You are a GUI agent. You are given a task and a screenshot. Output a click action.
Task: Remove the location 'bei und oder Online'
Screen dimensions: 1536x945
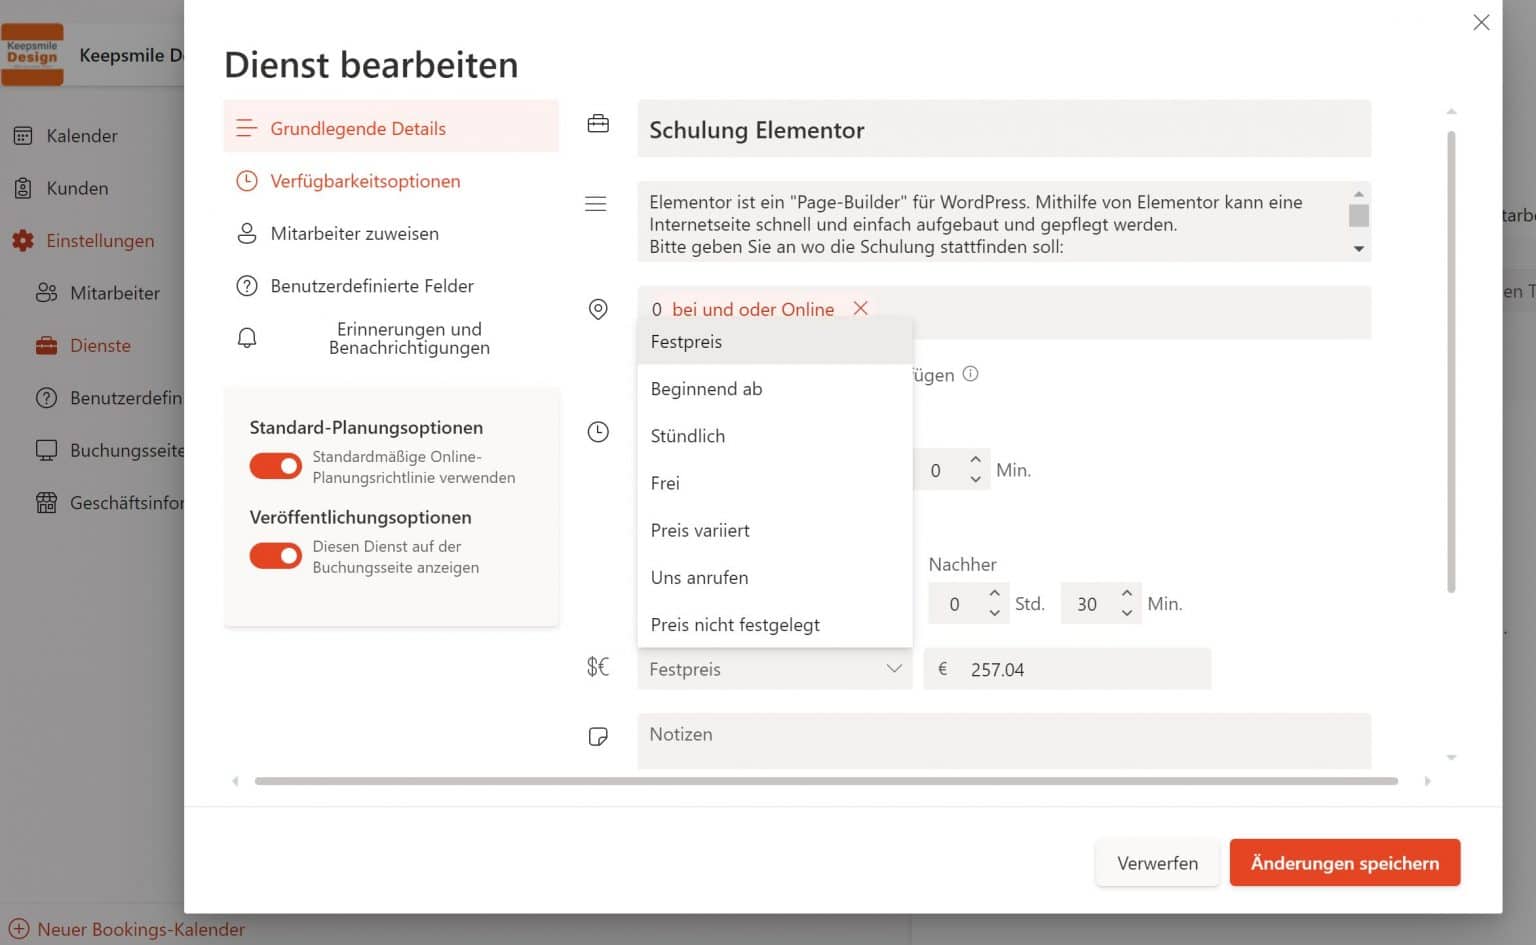click(x=860, y=308)
